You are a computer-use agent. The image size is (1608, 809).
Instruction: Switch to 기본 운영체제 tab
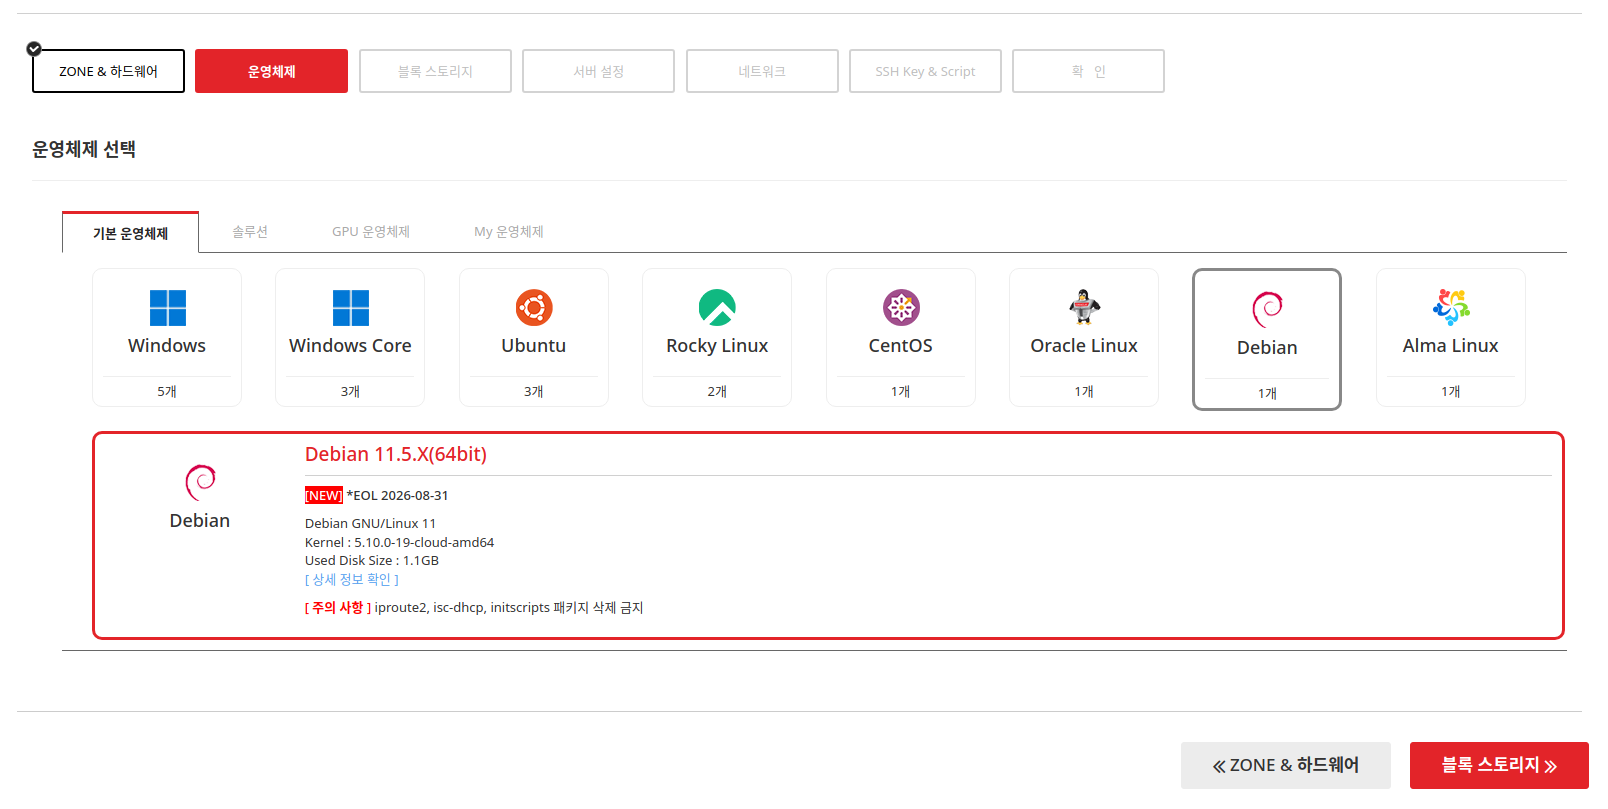130,233
